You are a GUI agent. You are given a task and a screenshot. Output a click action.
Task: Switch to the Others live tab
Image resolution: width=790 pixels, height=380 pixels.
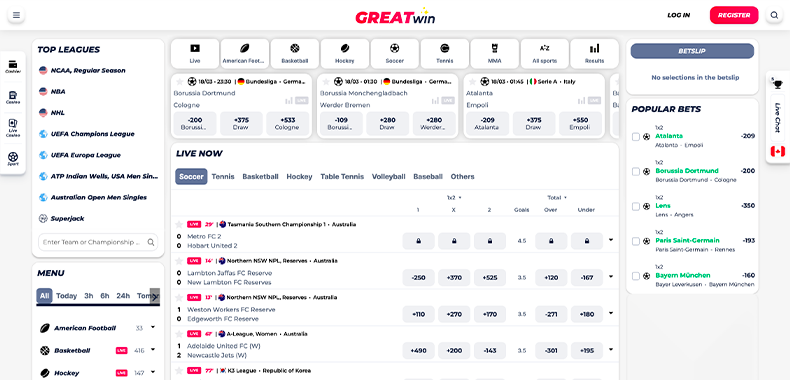(463, 177)
